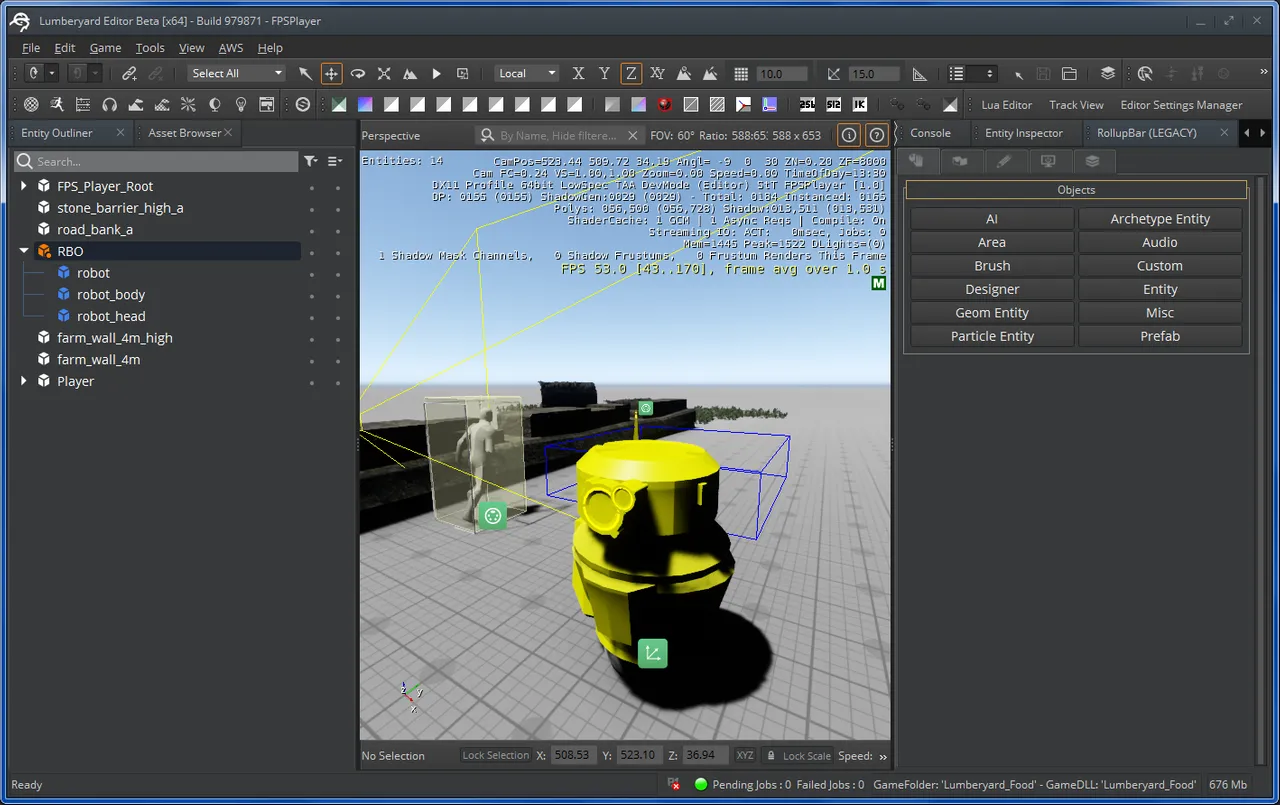Open the folder icon in top toolbar
This screenshot has height=805, width=1280.
pos(1069,73)
